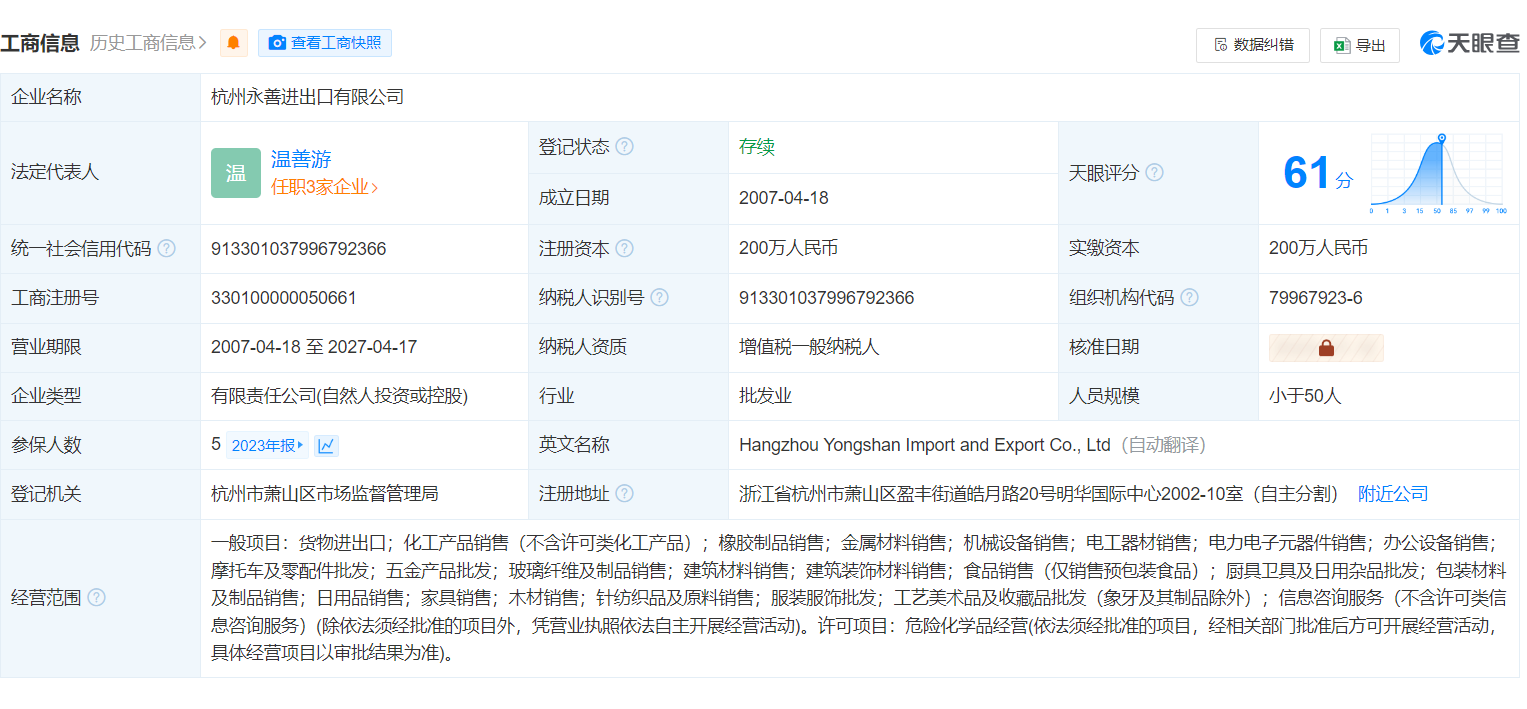Click organization code 79967923-6
This screenshot has width=1527, height=709.
pos(1316,298)
